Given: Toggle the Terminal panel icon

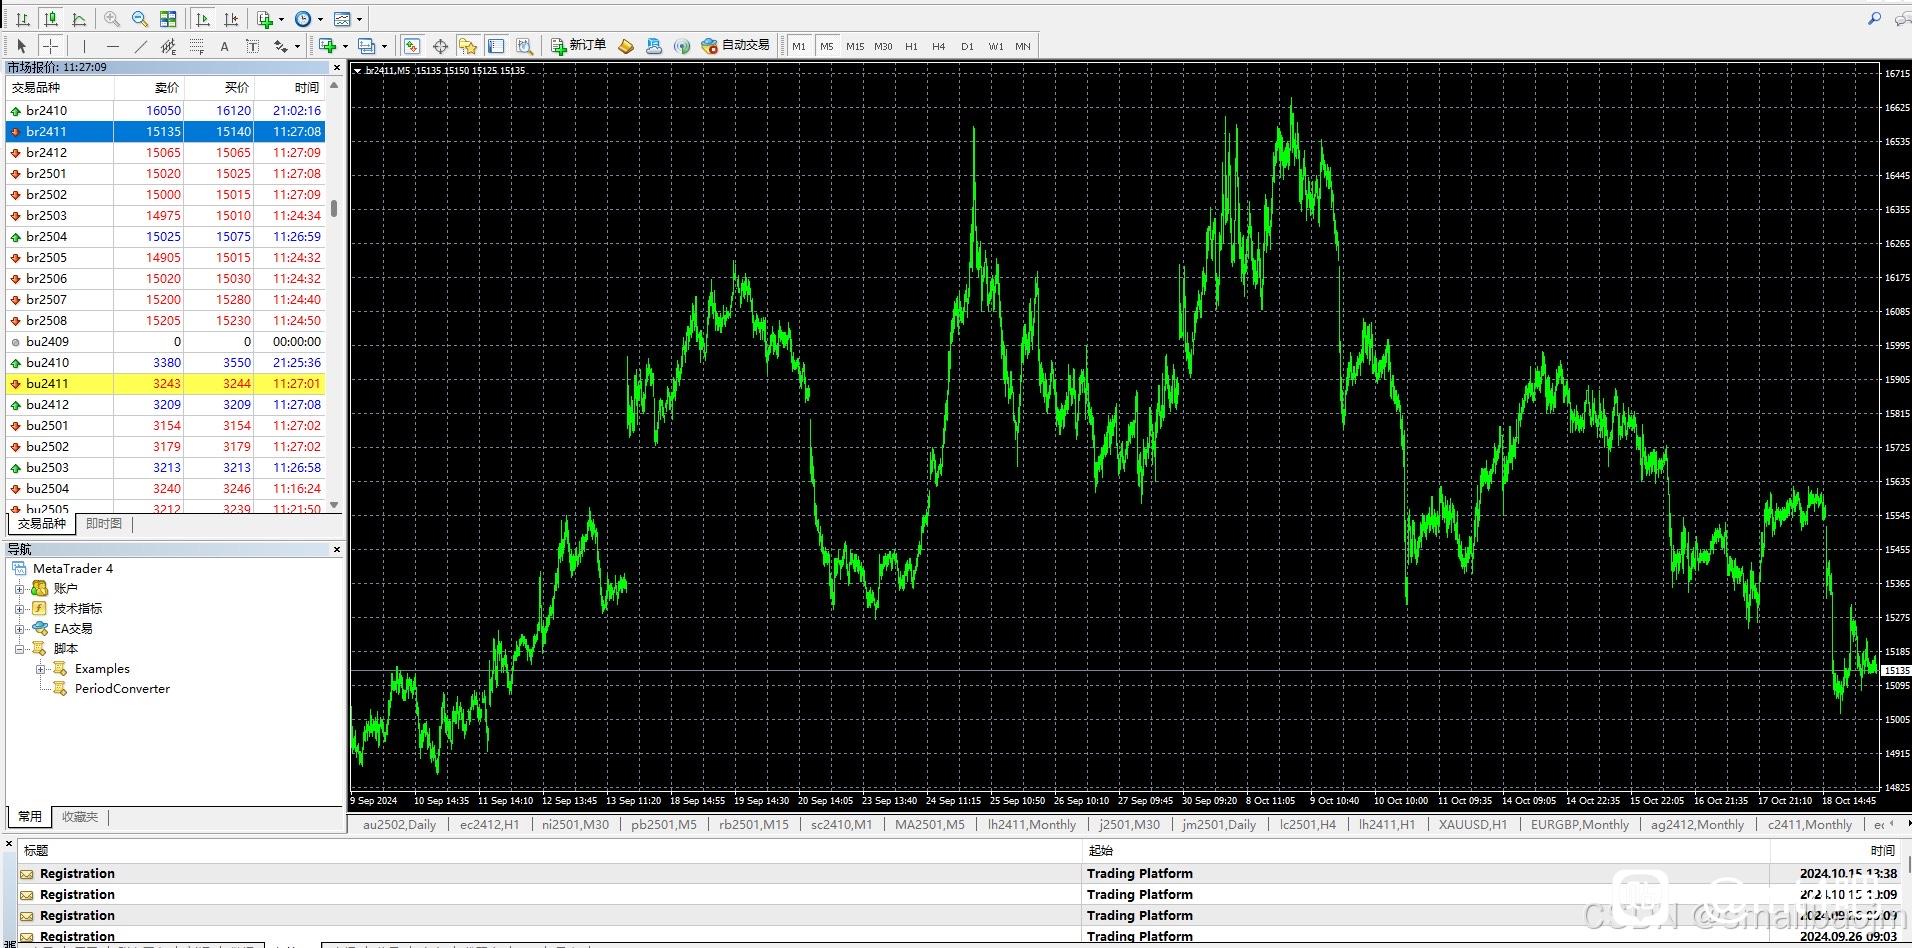Looking at the screenshot, I should (496, 46).
